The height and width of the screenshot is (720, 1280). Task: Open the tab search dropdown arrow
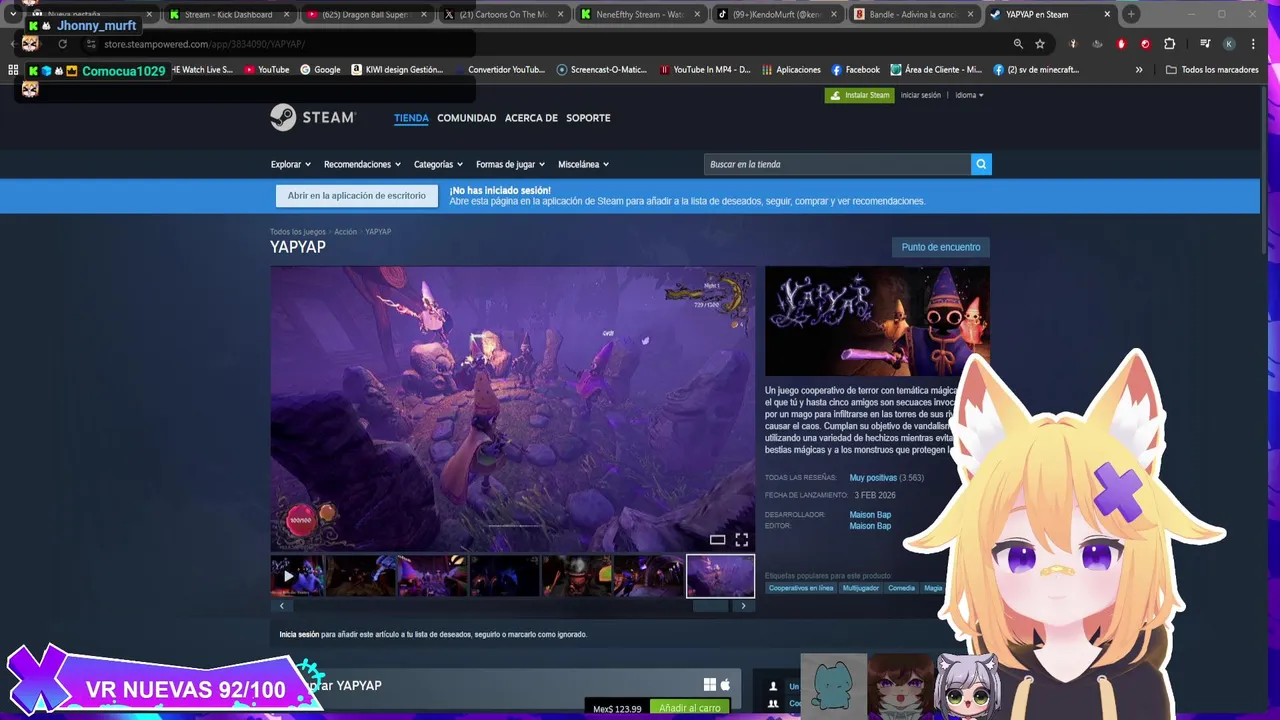pyautogui.click(x=13, y=14)
